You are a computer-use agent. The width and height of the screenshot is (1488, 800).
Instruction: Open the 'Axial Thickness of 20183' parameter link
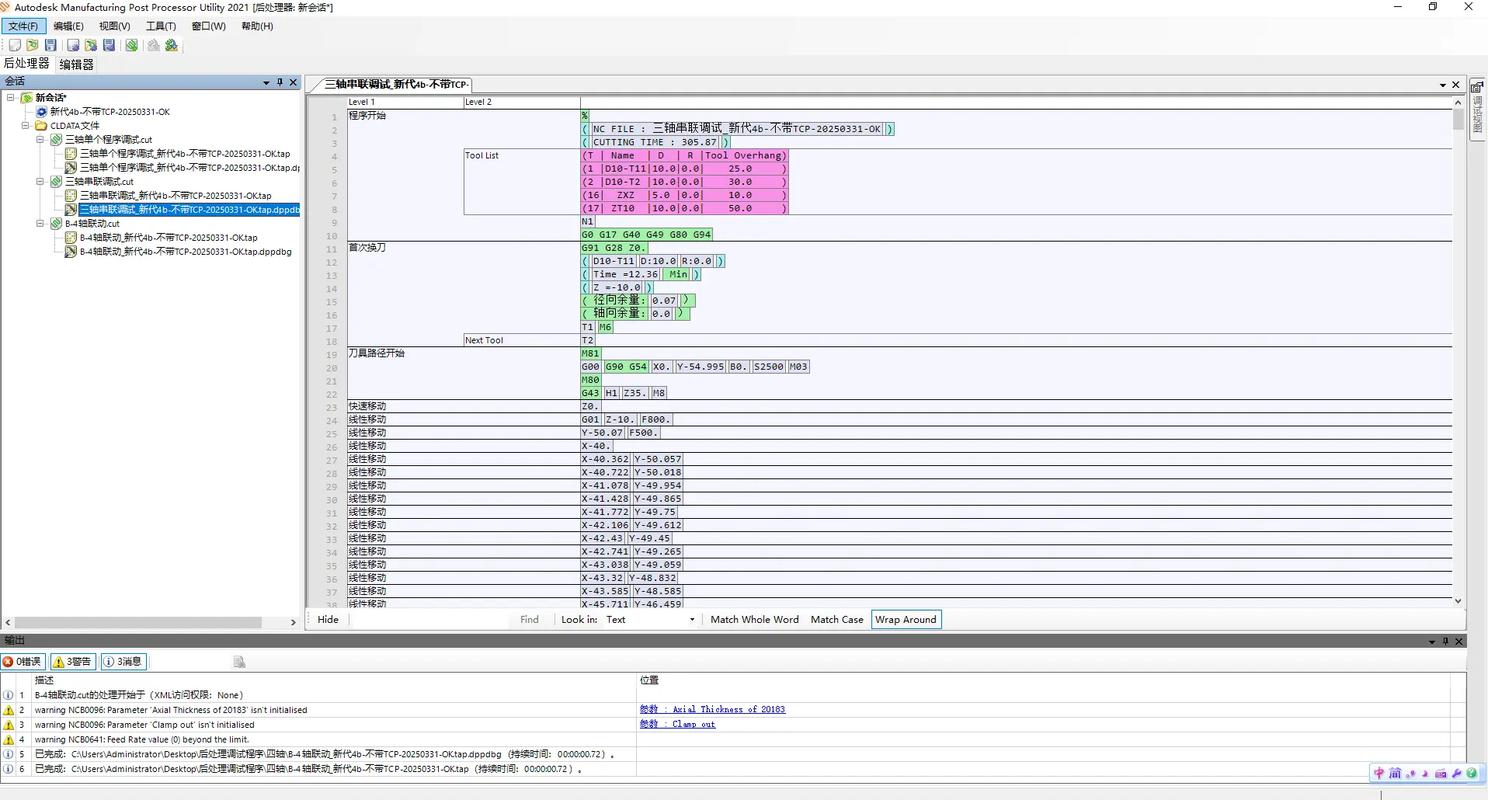(x=712, y=710)
